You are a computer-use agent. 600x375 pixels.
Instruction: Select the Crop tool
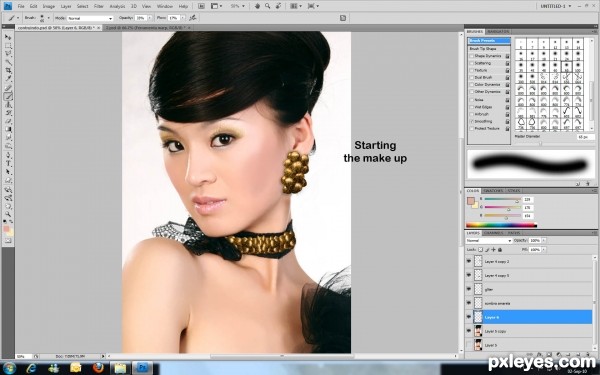(x=8, y=71)
